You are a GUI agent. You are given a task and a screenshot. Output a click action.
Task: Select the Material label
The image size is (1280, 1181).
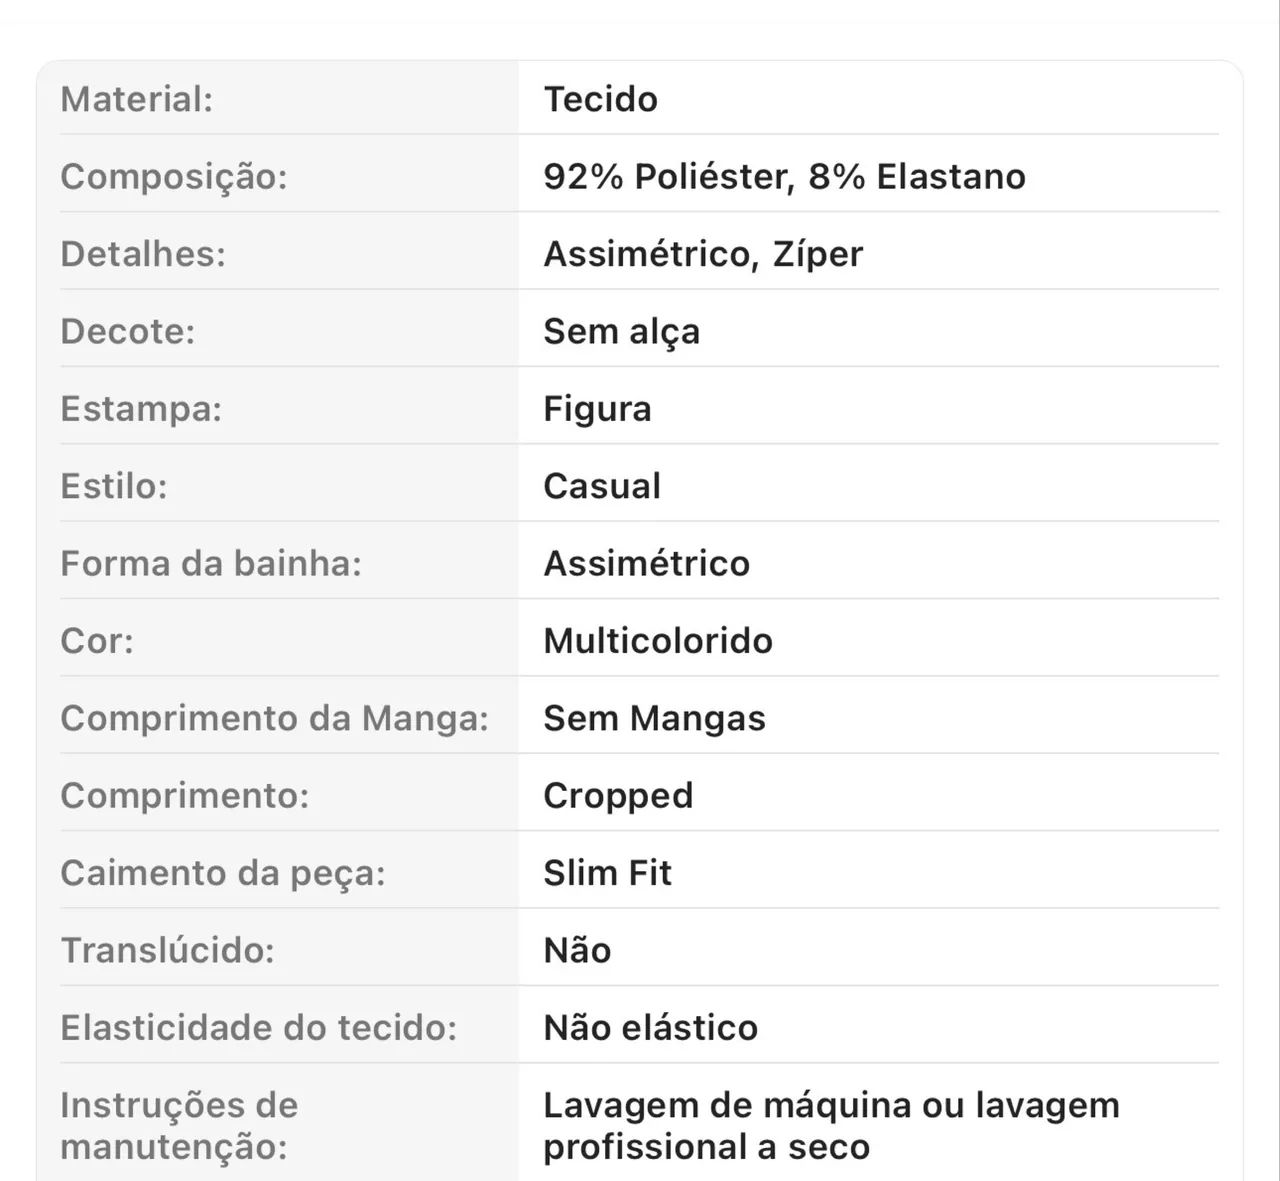pos(136,99)
